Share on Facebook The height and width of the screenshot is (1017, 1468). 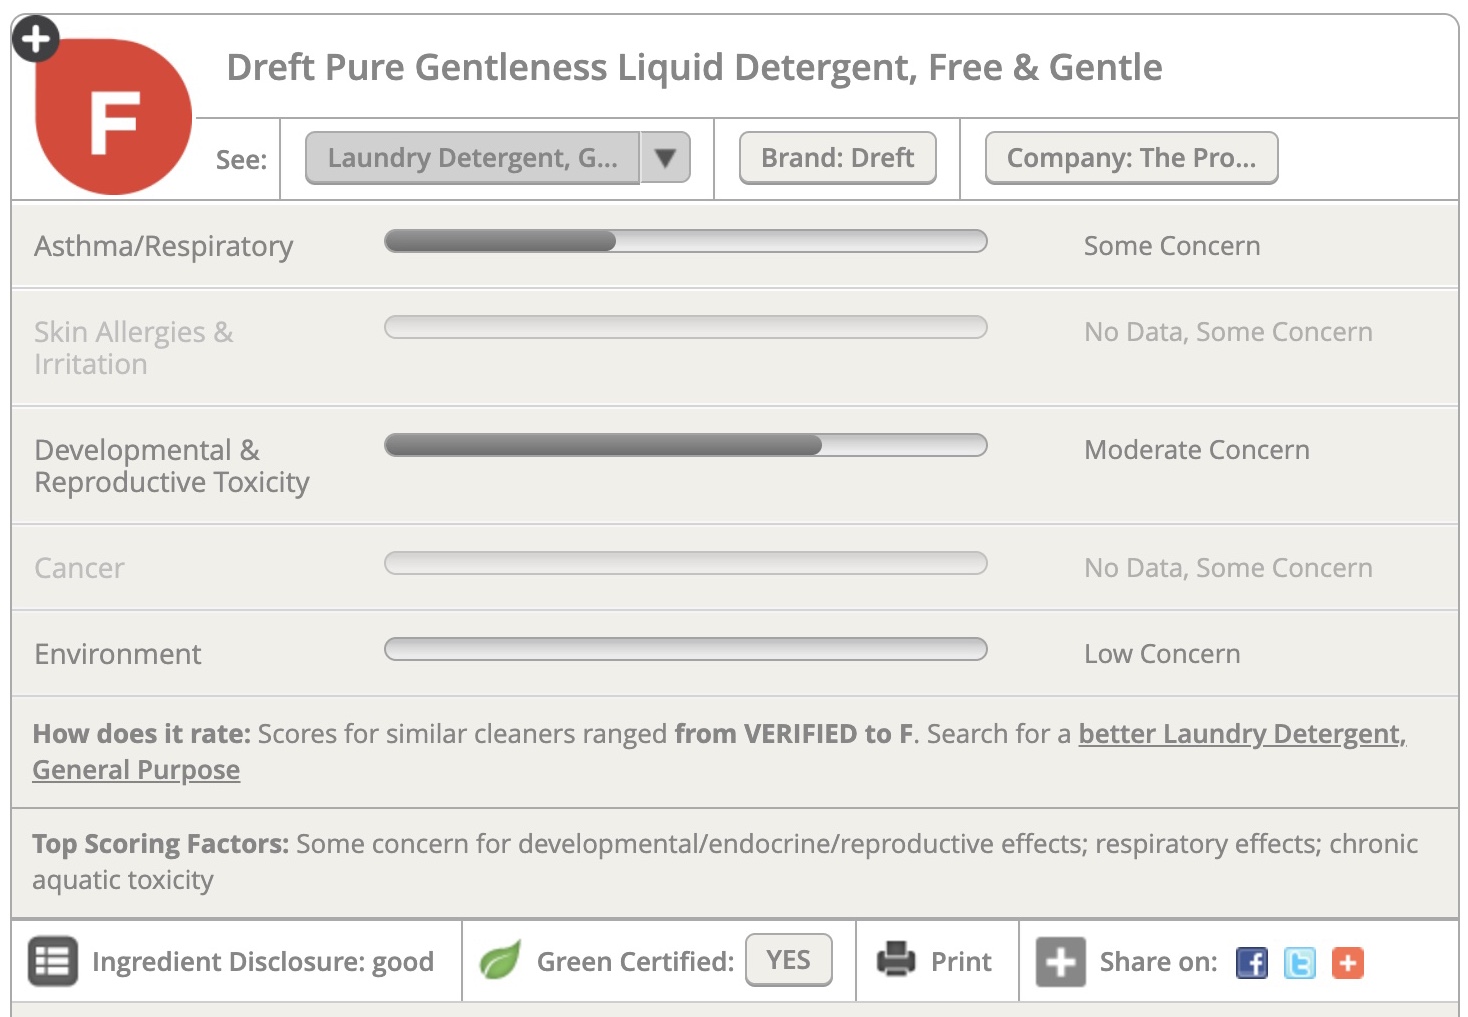[x=1251, y=963]
